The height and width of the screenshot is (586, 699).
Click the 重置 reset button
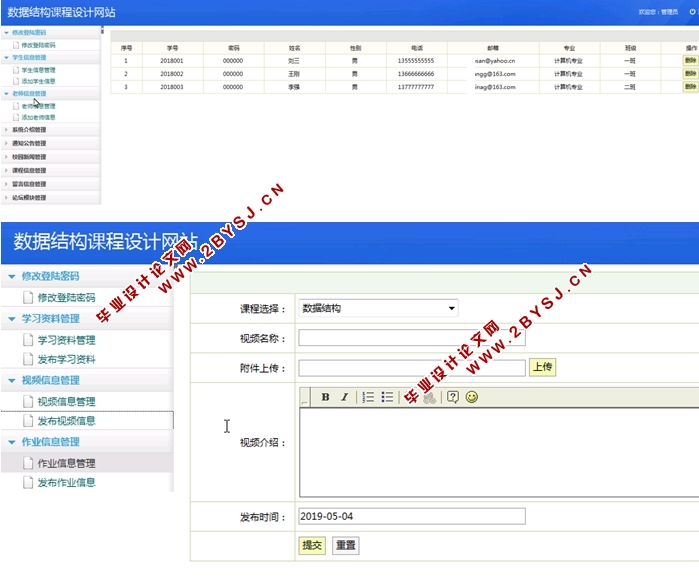pos(345,545)
